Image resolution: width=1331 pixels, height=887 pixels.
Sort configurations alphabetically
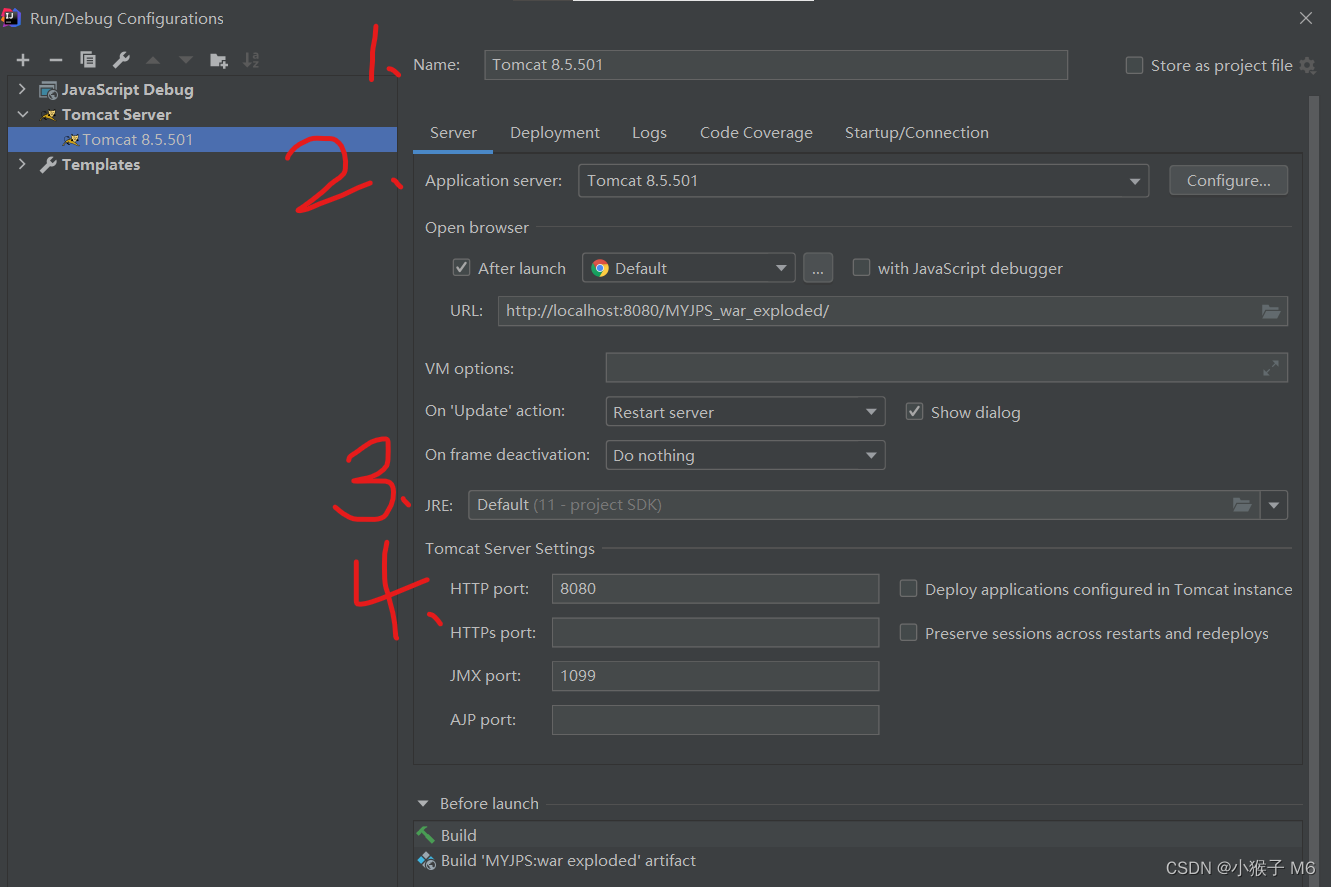point(251,61)
